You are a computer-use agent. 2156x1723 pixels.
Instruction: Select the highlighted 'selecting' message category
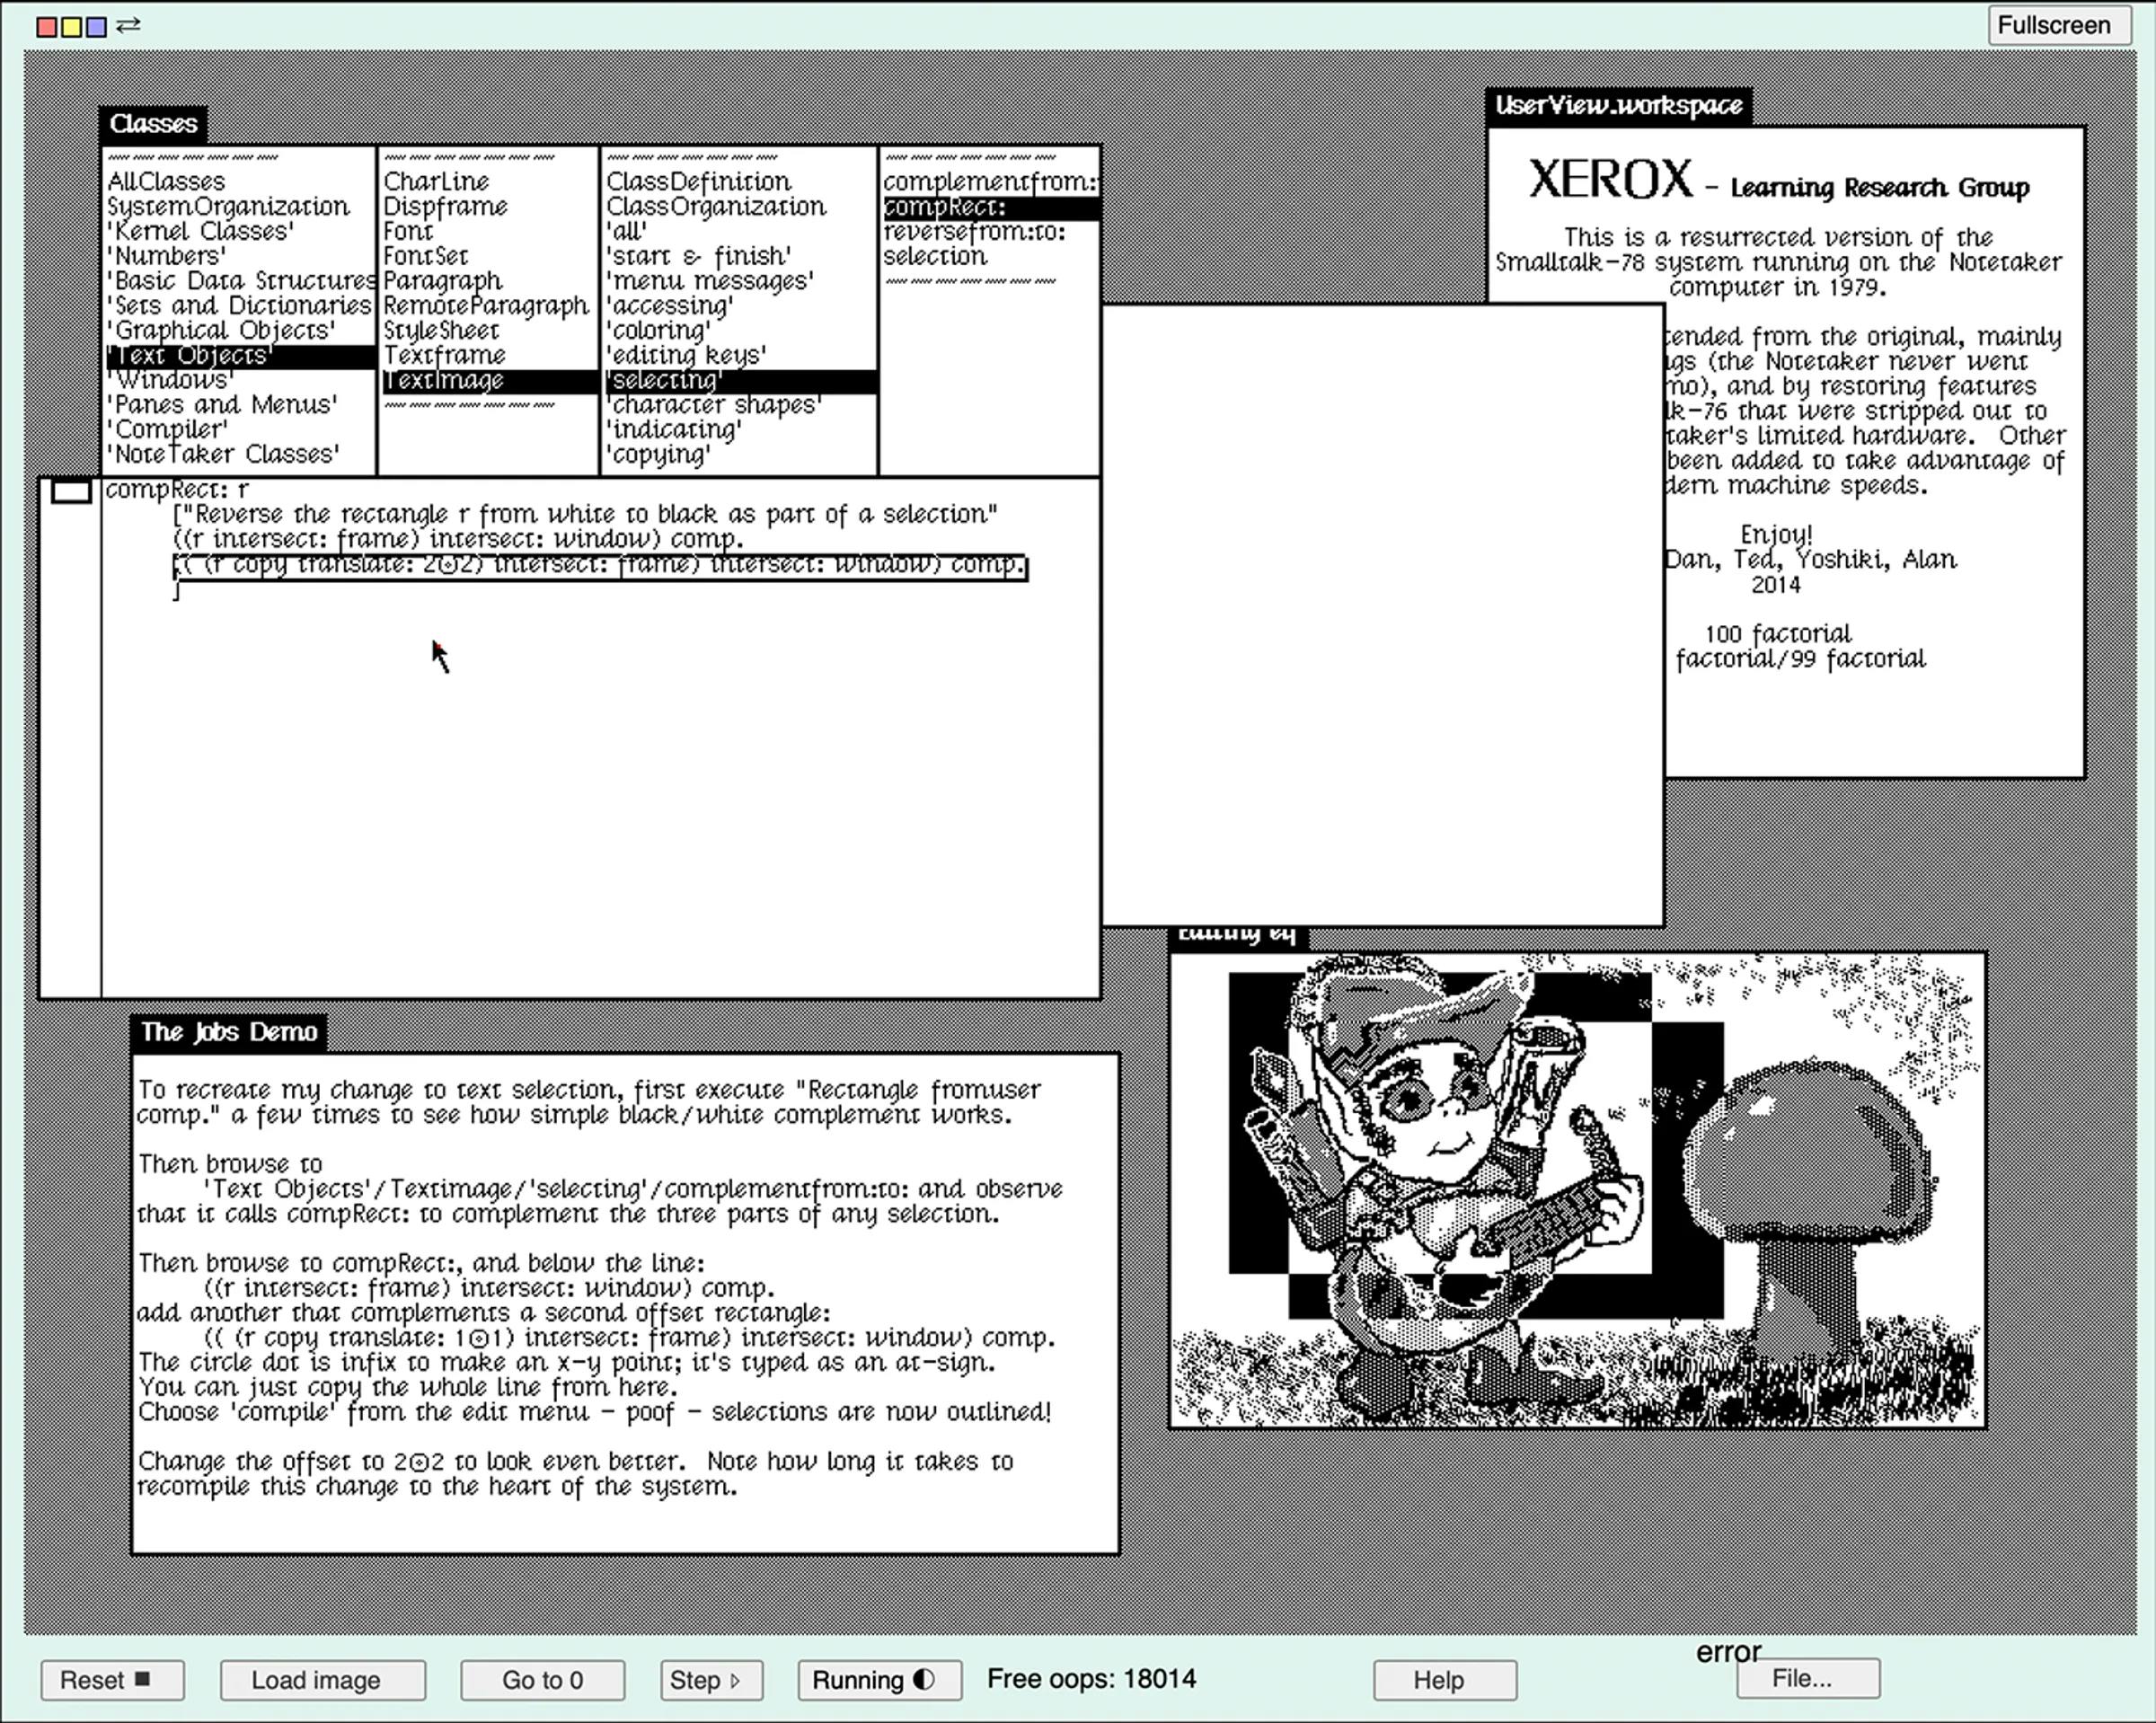tap(663, 380)
